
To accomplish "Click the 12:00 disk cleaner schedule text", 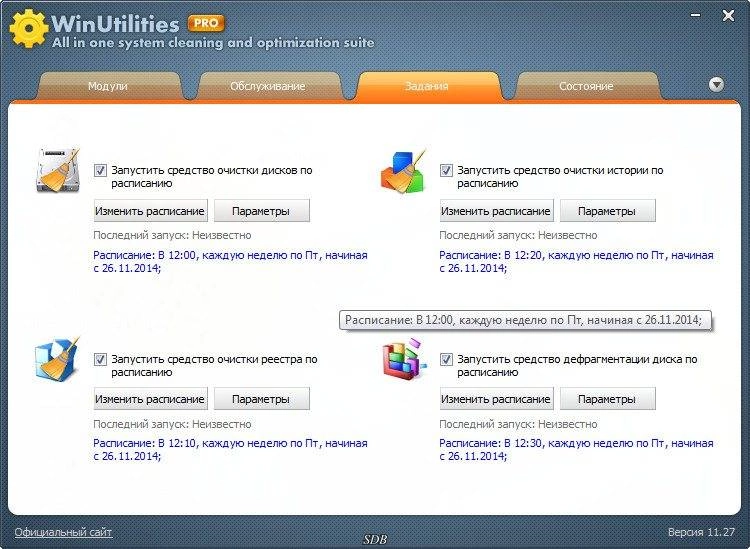I will [230, 262].
